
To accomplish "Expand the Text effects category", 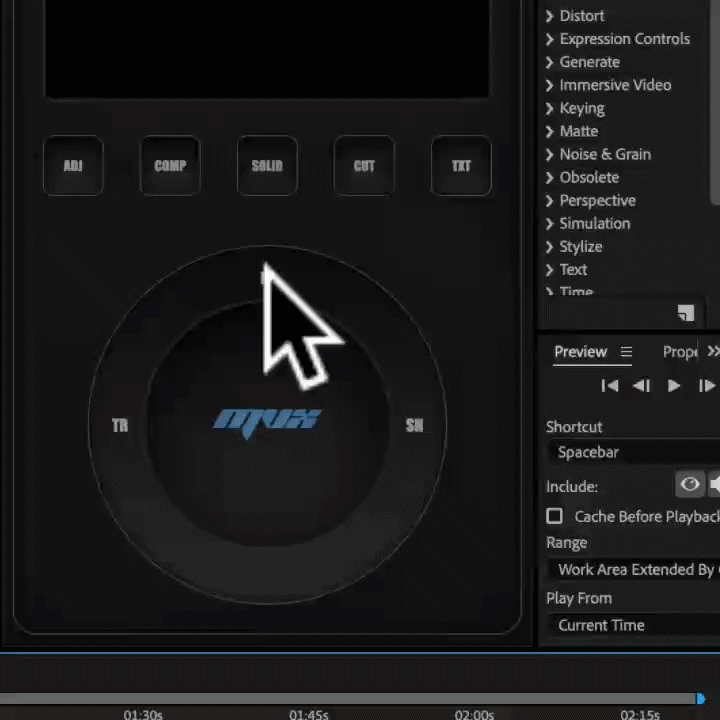I will [x=549, y=270].
